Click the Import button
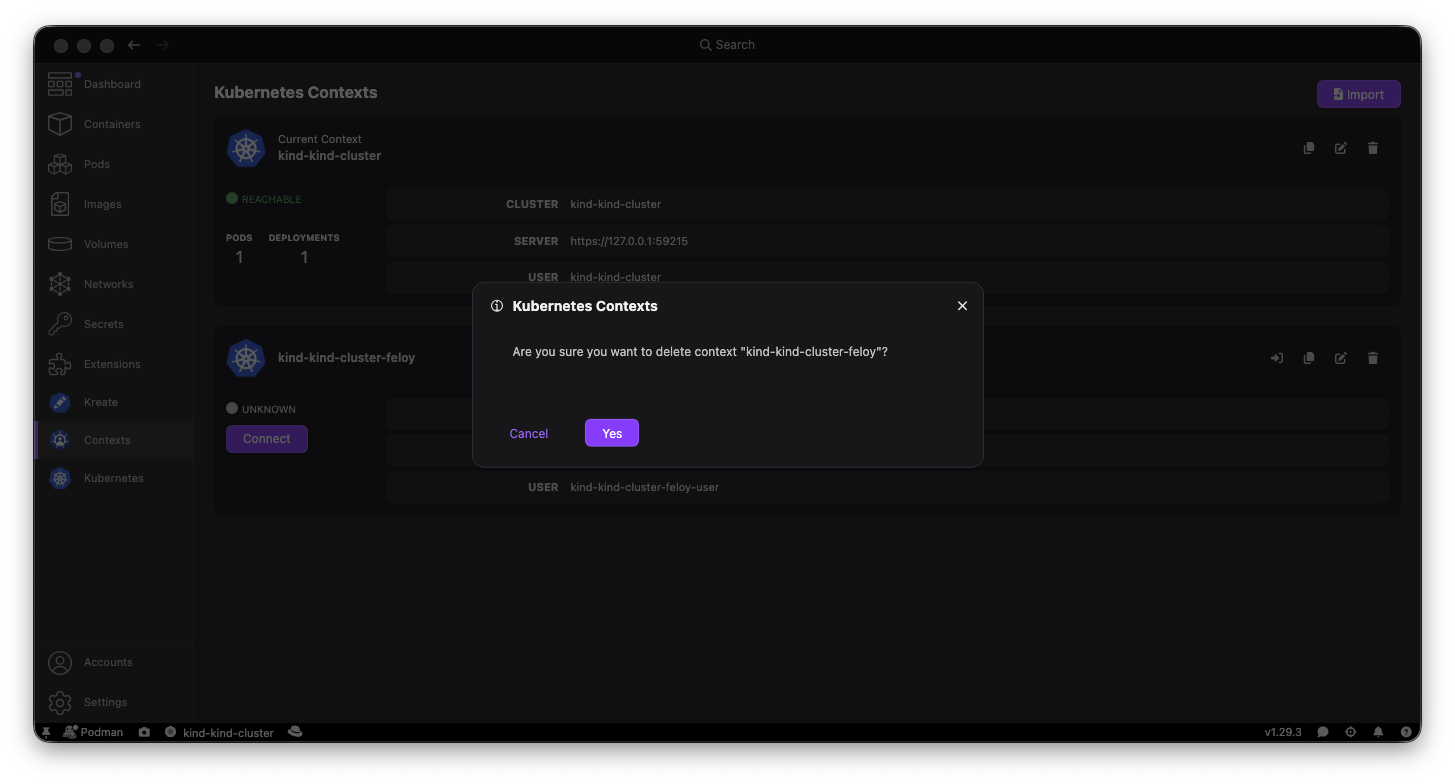The width and height of the screenshot is (1455, 784). [1358, 94]
